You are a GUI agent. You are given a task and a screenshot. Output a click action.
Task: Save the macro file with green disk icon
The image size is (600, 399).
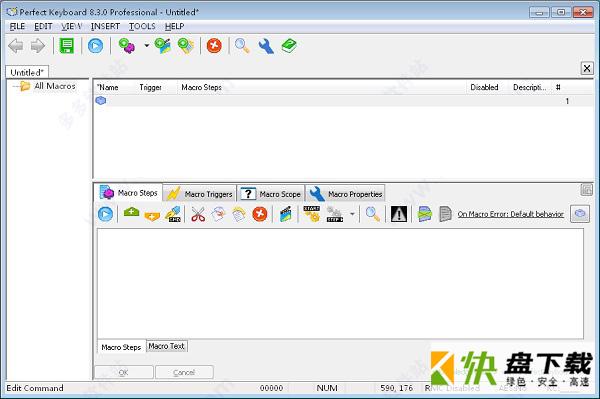coord(67,46)
